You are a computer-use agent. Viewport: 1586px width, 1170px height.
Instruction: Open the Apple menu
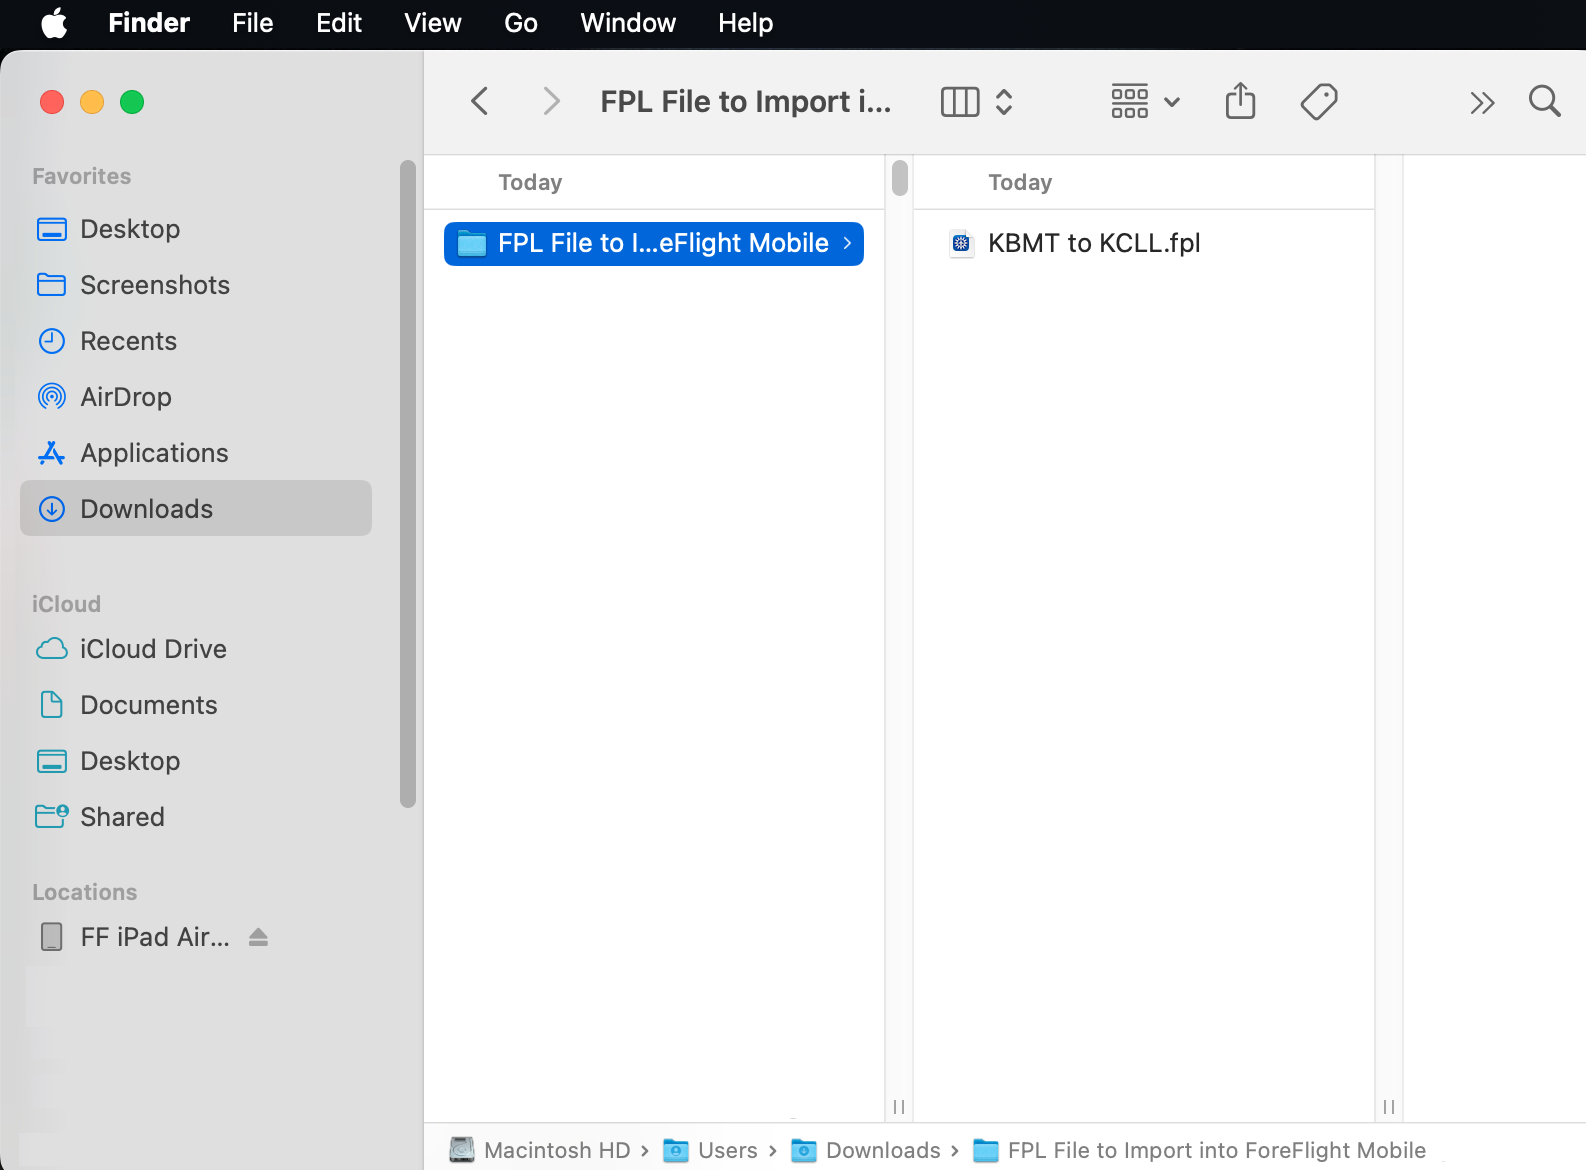[55, 23]
